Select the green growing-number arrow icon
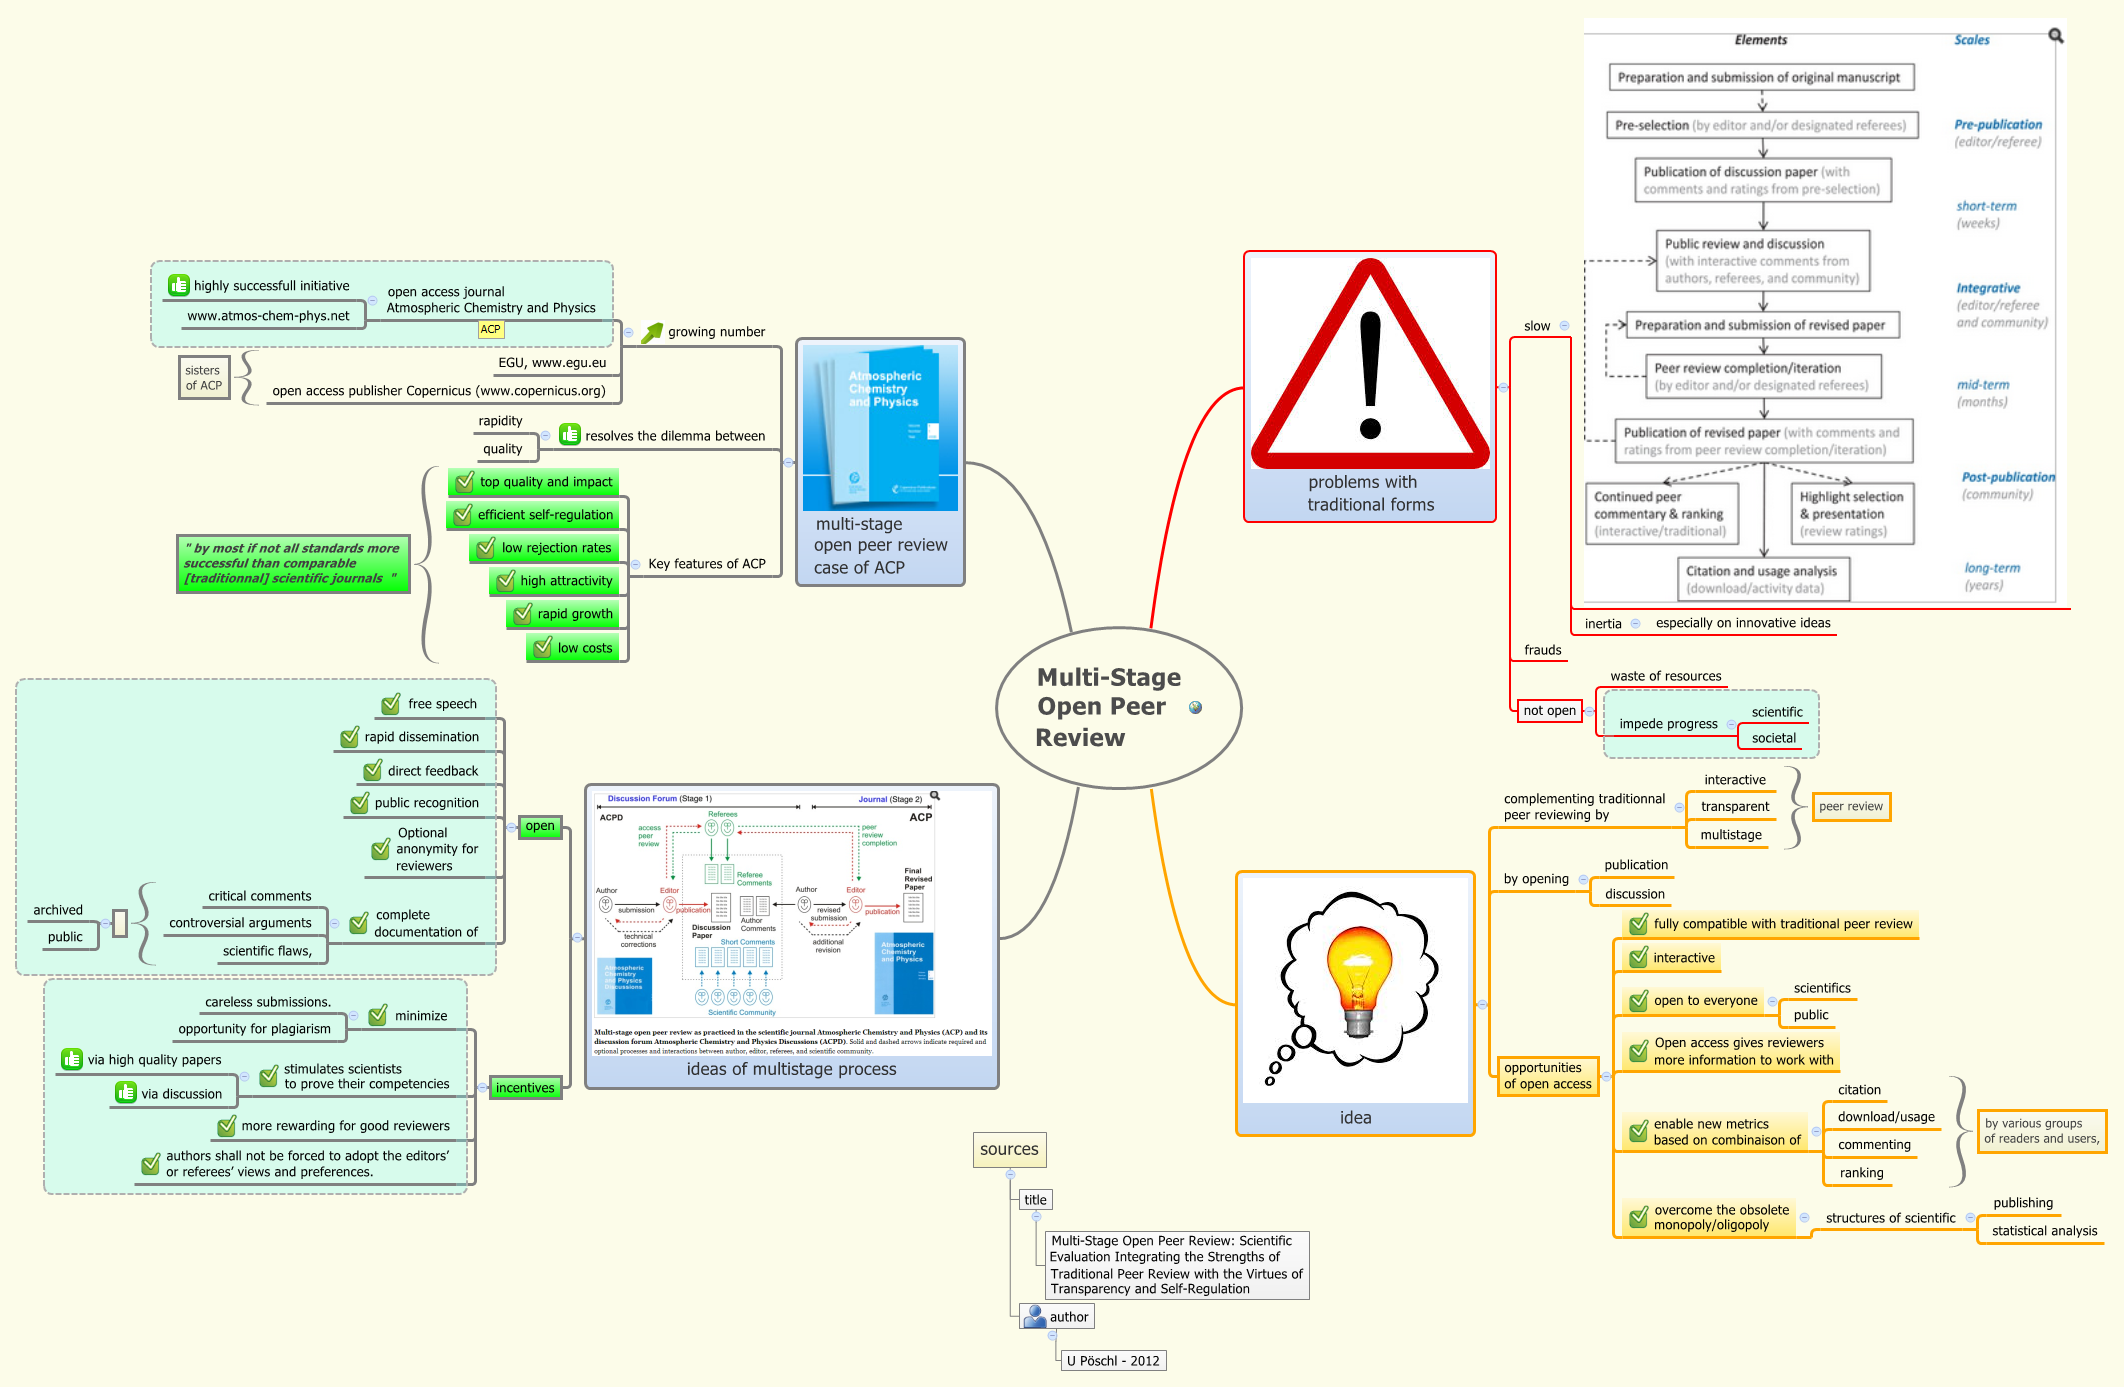The image size is (2124, 1387). [x=654, y=330]
